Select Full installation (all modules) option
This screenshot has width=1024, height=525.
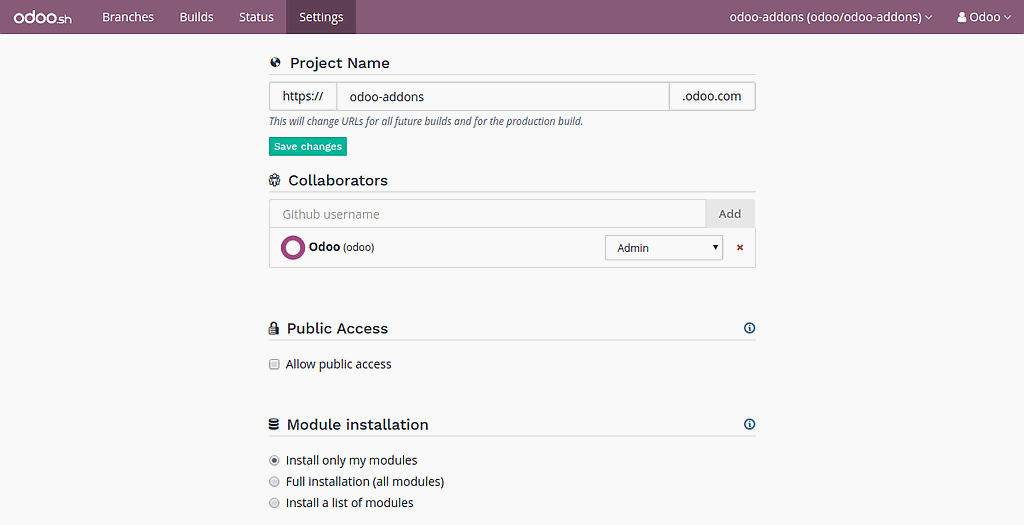tap(274, 482)
